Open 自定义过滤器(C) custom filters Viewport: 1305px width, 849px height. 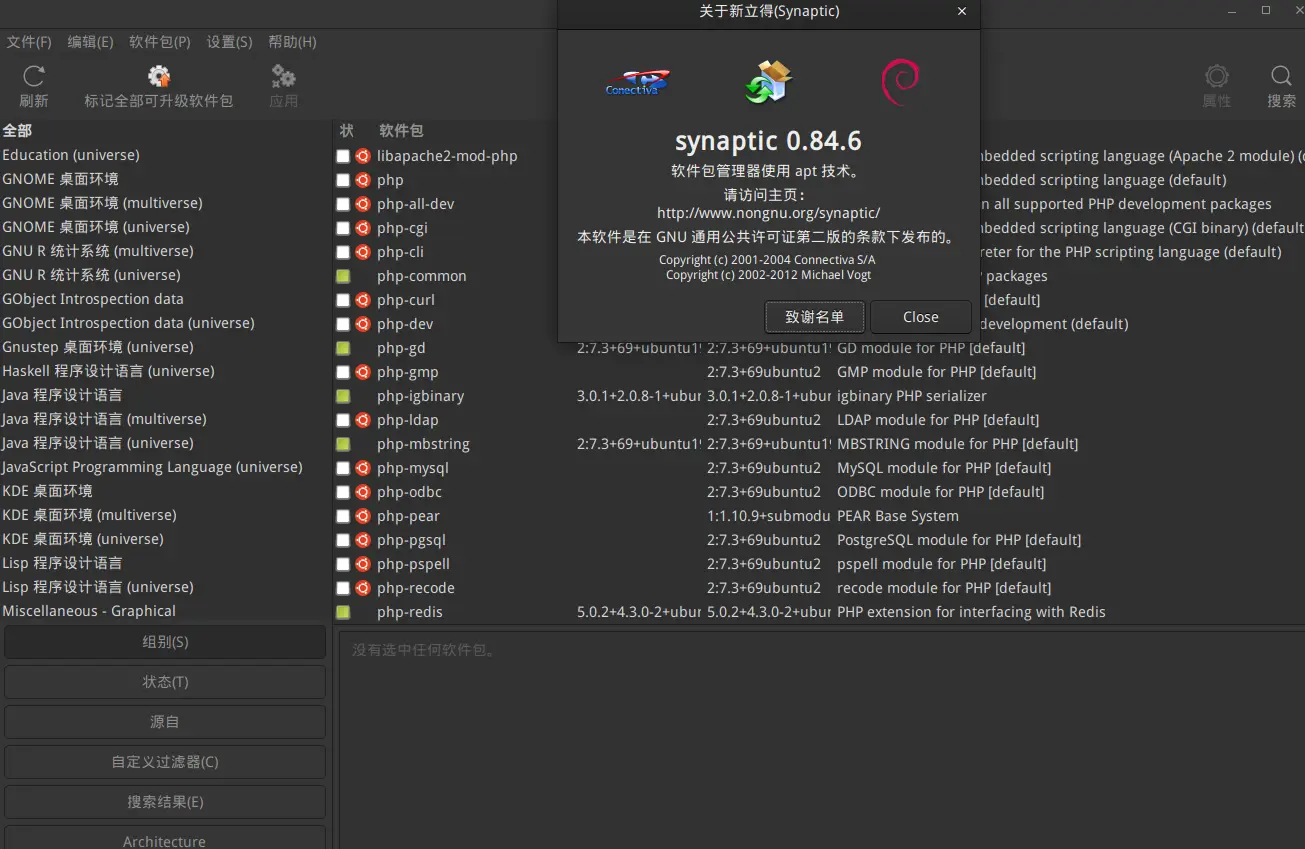point(165,762)
